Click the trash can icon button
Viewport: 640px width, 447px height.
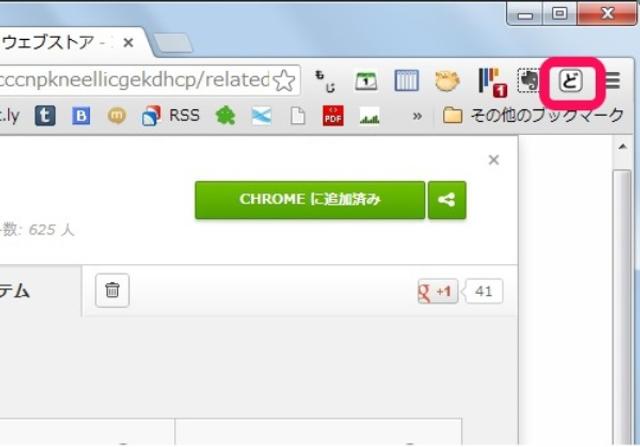(x=112, y=290)
